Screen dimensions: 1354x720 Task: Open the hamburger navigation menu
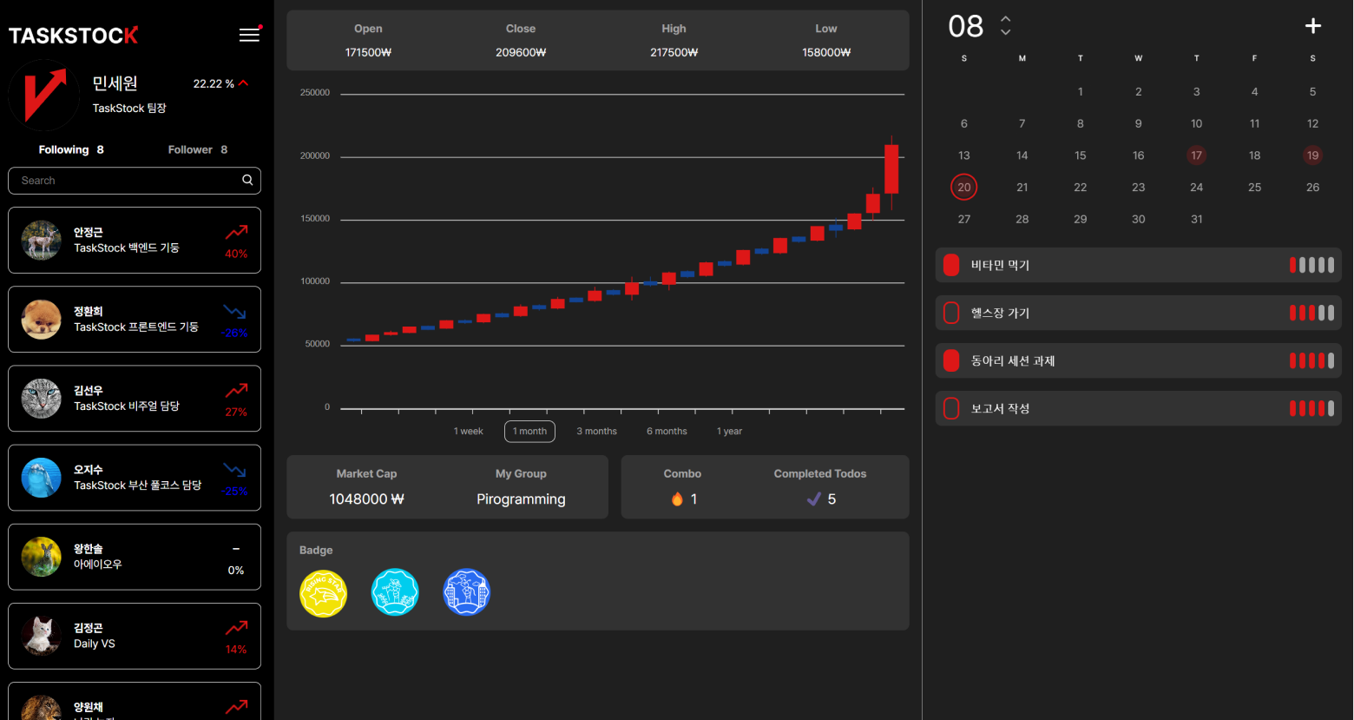coord(249,34)
